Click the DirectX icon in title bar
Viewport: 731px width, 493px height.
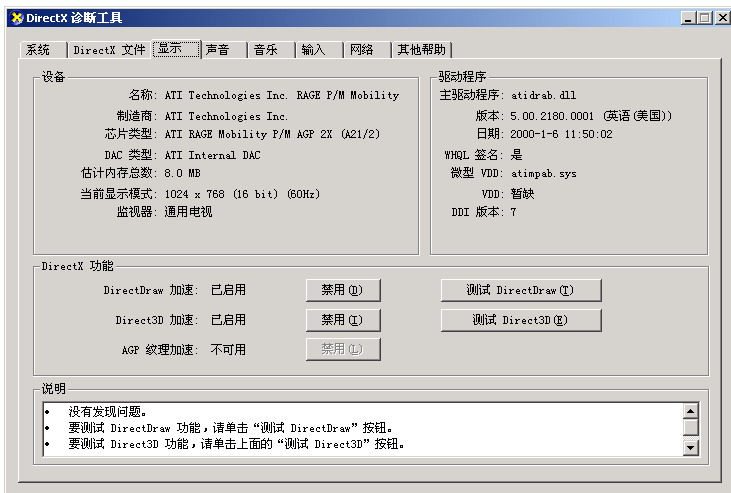click(x=17, y=18)
